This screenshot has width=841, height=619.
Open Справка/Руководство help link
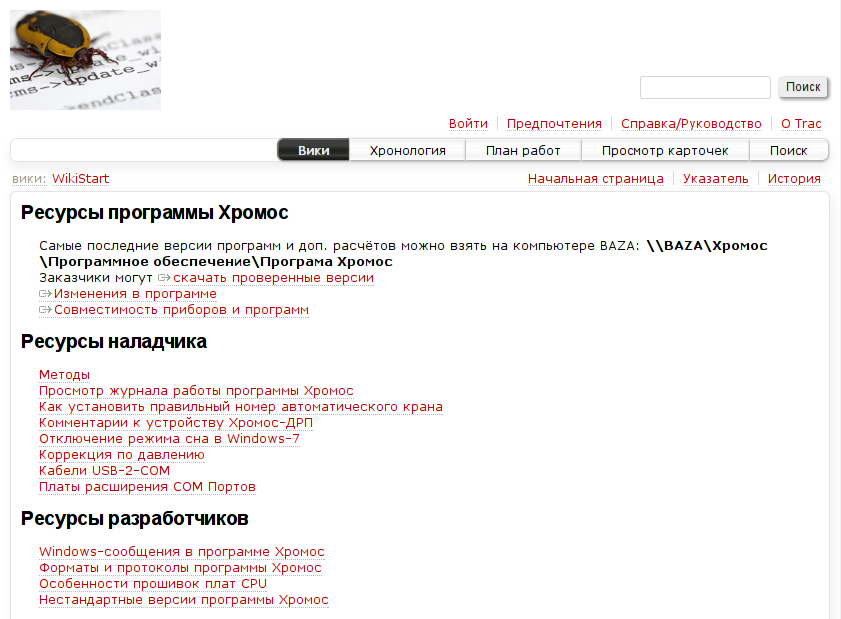pyautogui.click(x=691, y=124)
